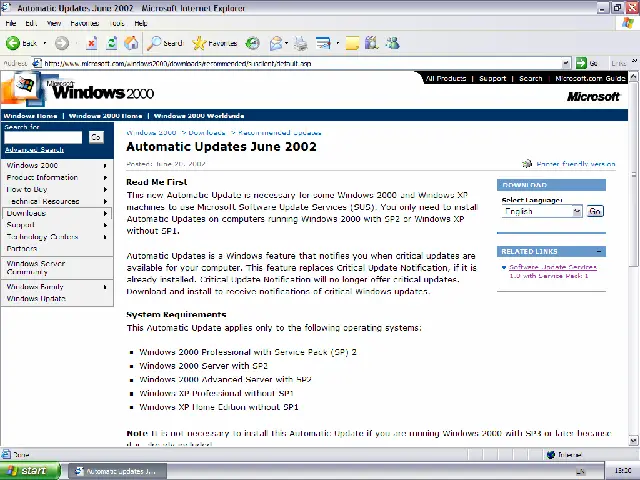Click the page icon in the address bar
Image resolution: width=640 pixels, height=480 pixels.
click(x=37, y=63)
